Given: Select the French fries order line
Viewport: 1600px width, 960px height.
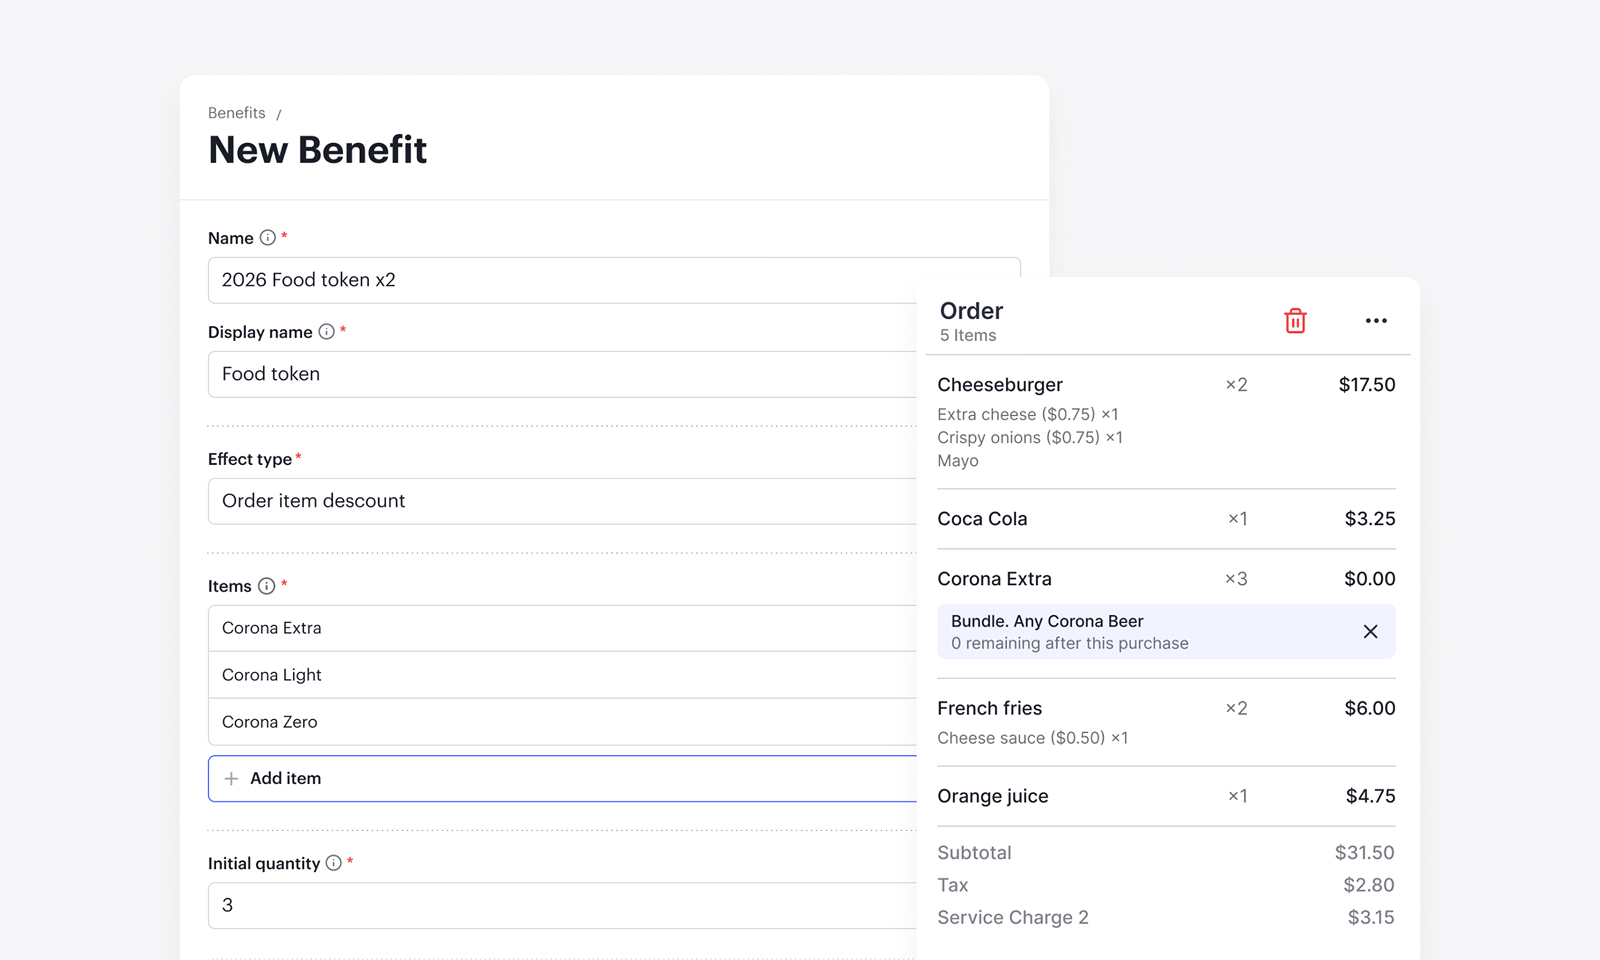Looking at the screenshot, I should click(1166, 722).
